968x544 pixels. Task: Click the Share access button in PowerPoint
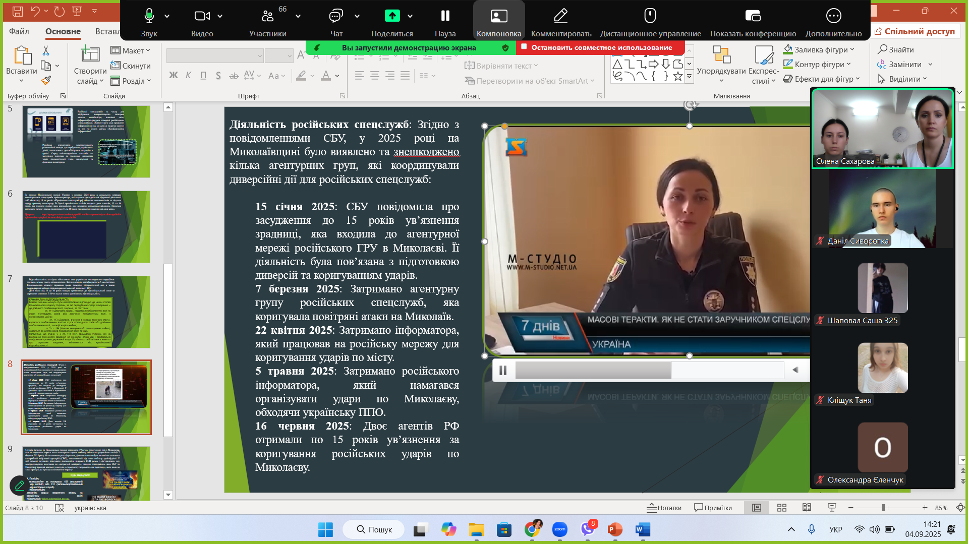pyautogui.click(x=914, y=31)
